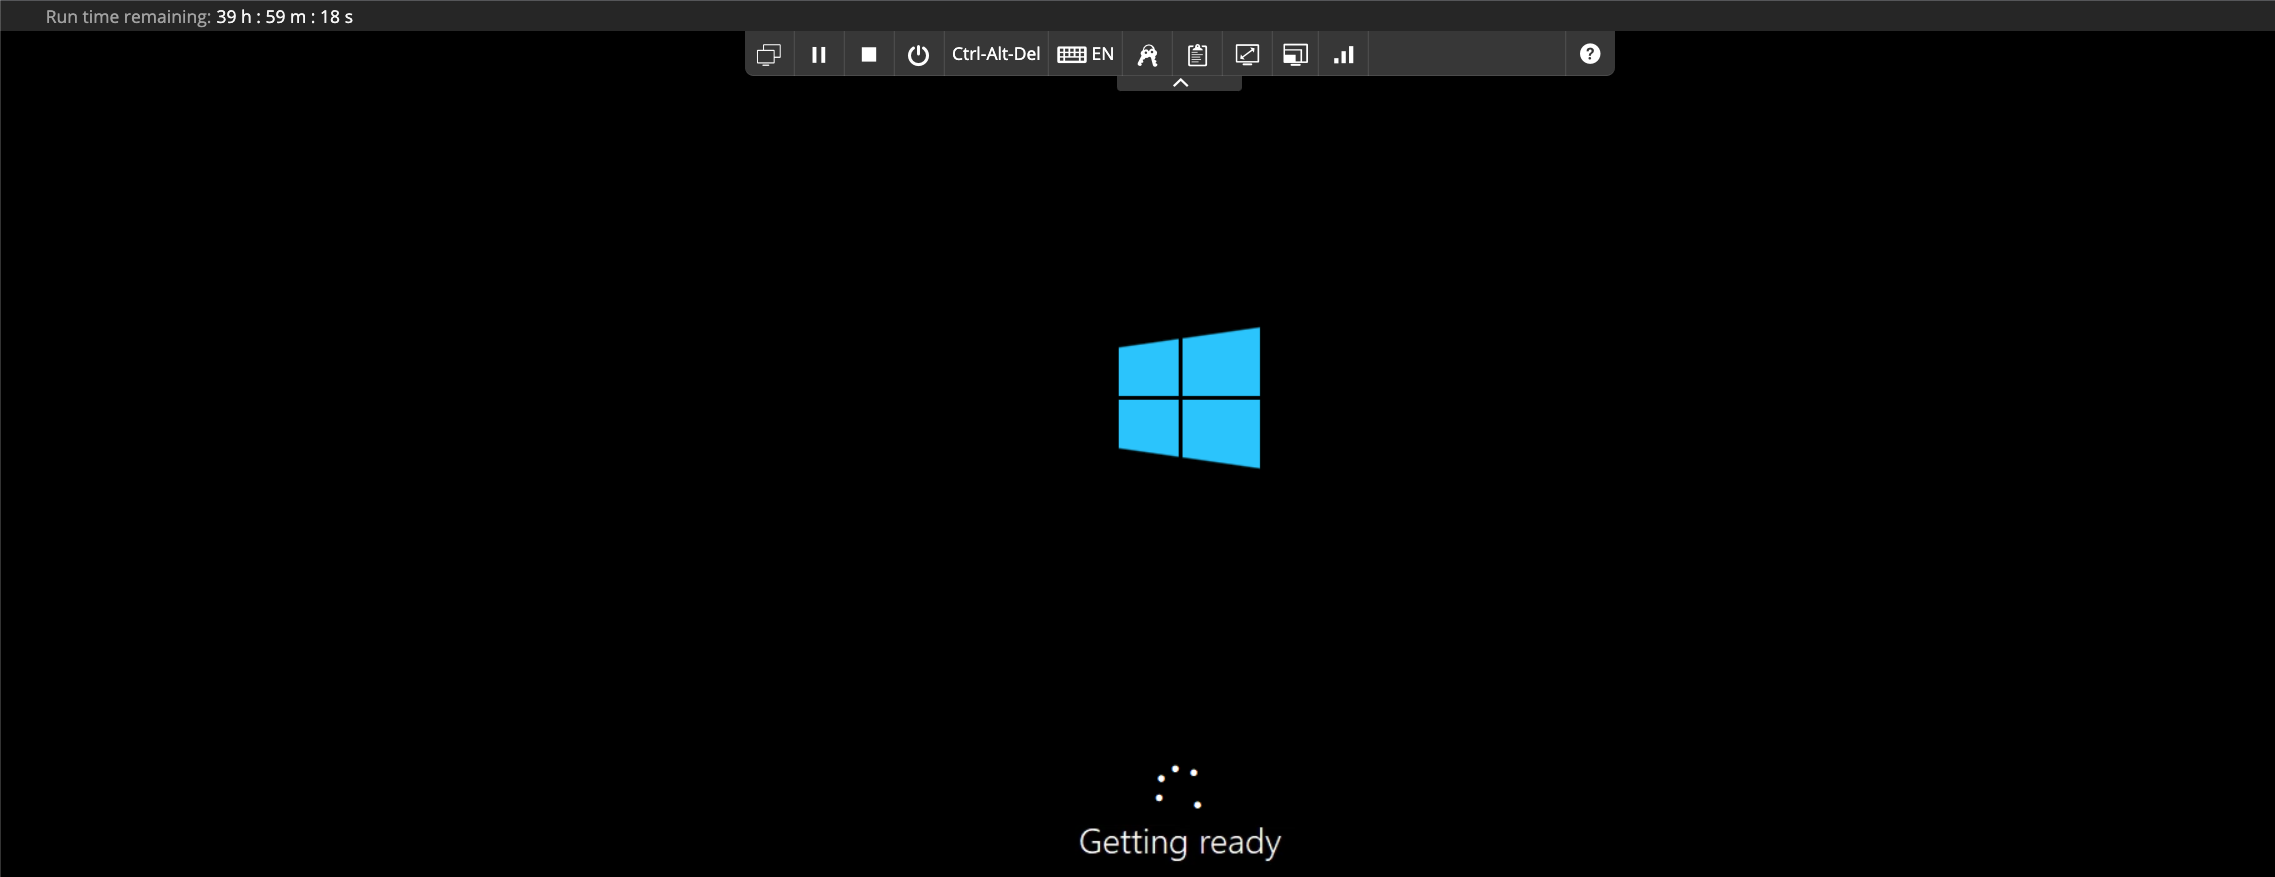
Task: Show connection signal strength
Action: [x=1344, y=54]
